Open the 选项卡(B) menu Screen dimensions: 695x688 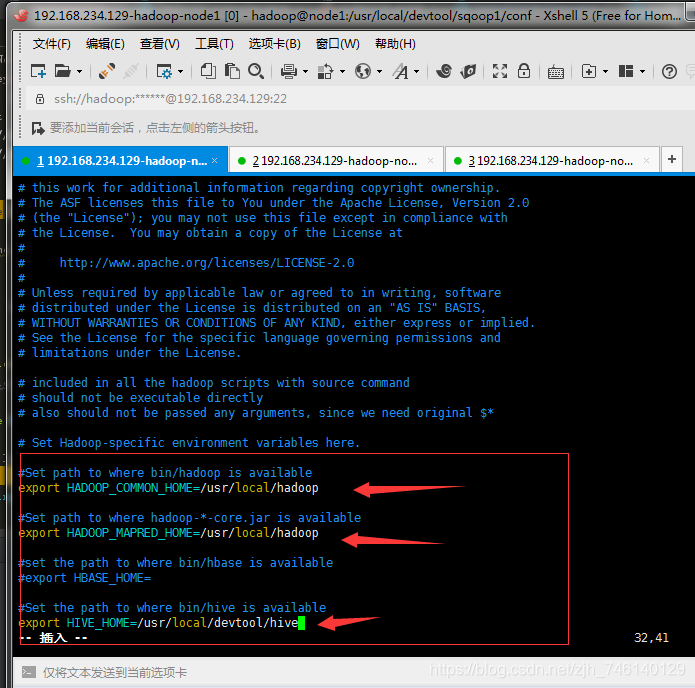(274, 44)
